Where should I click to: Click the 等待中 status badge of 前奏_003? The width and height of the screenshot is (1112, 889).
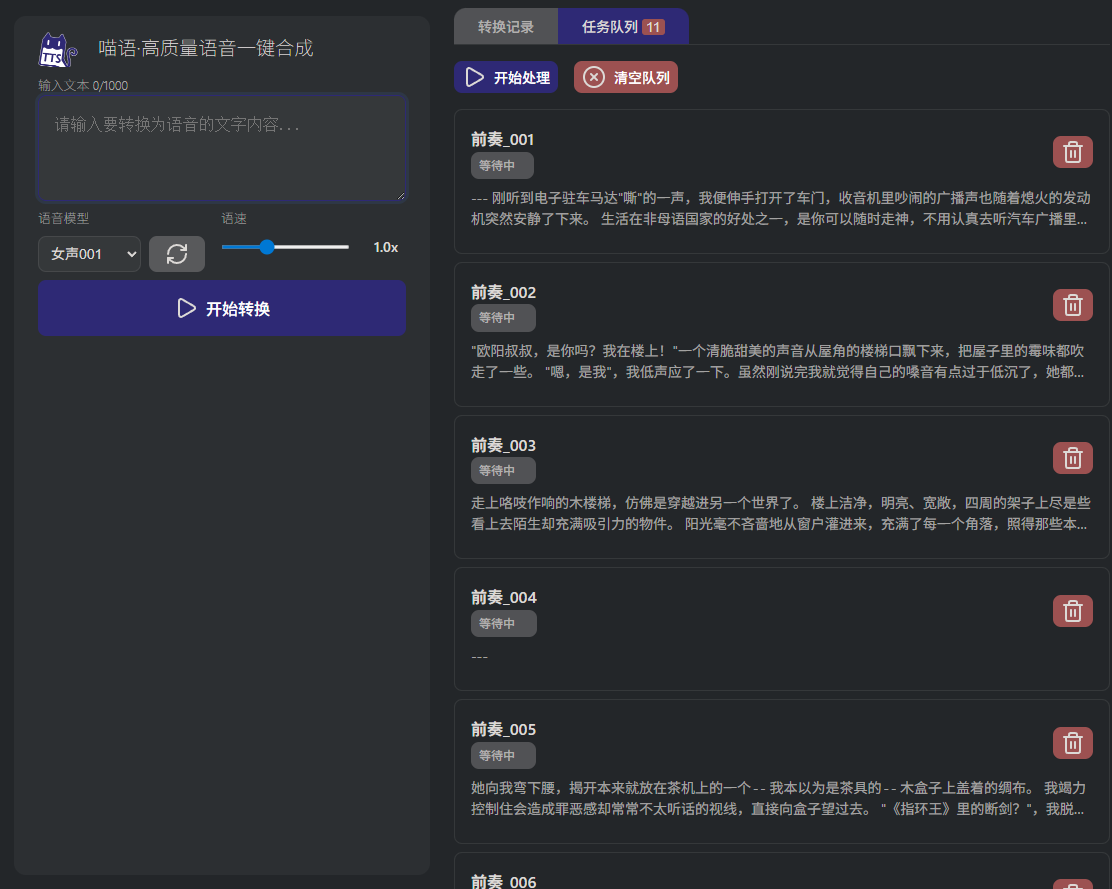[503, 471]
